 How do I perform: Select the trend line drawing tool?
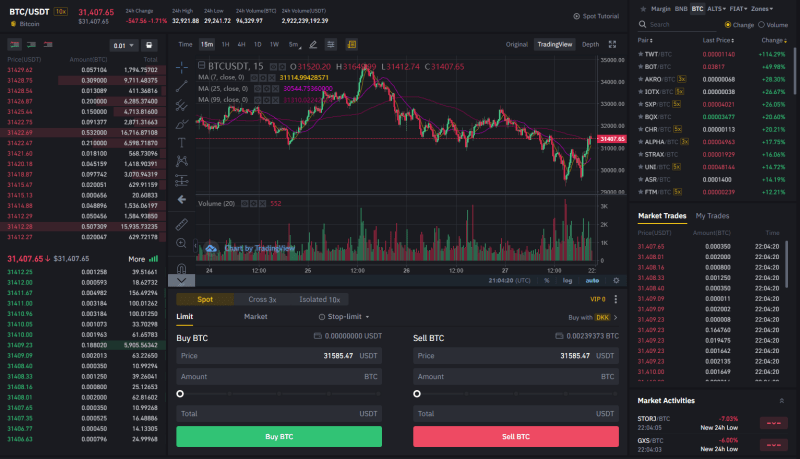coord(182,87)
